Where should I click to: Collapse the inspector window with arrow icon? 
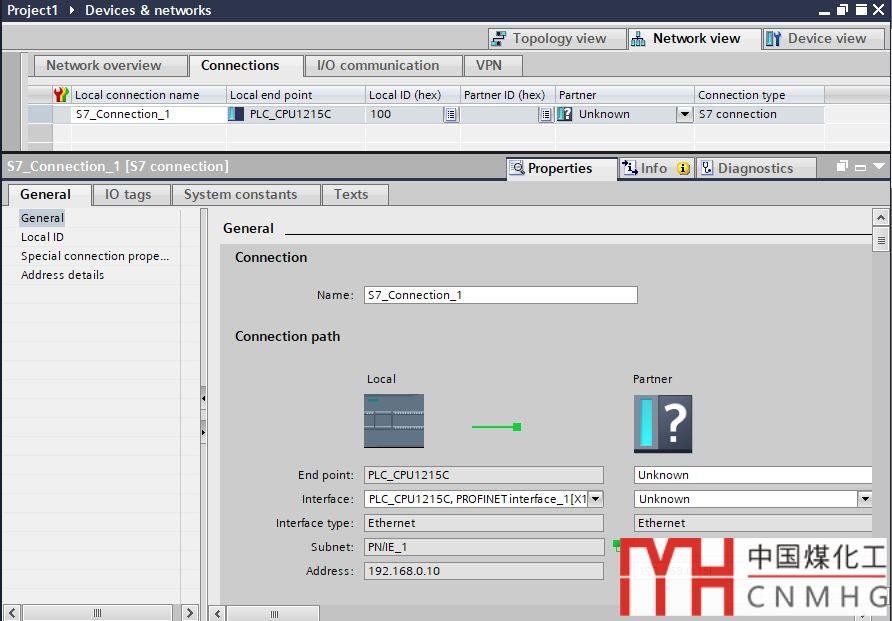point(879,167)
